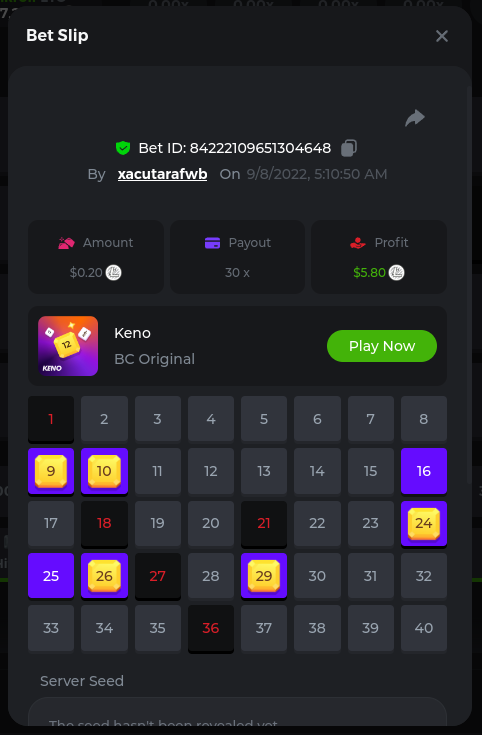The height and width of the screenshot is (735, 482).
Task: Select Keno tile number 9
Action: click(x=51, y=471)
